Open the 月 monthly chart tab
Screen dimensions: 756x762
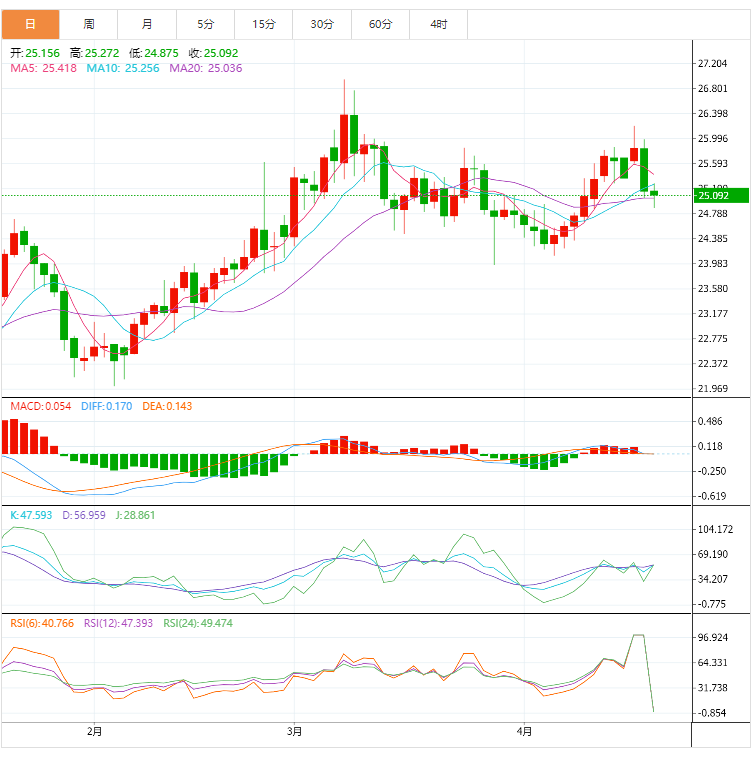click(x=147, y=24)
